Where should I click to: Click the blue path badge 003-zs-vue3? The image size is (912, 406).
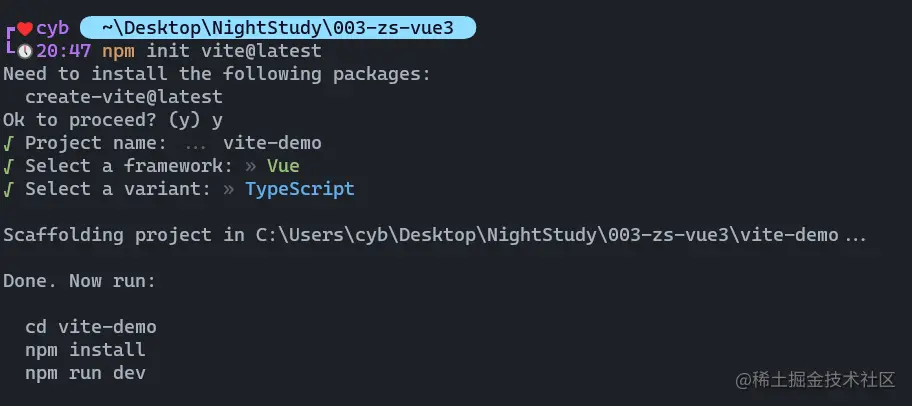point(277,28)
